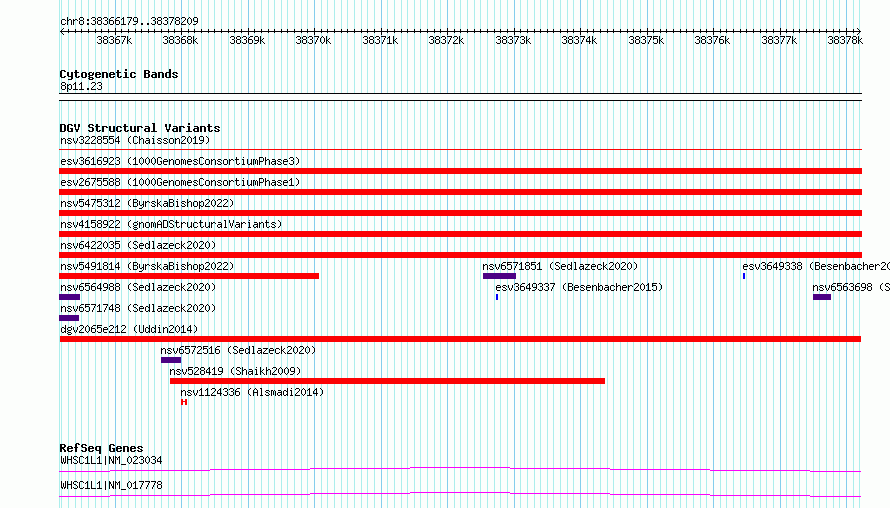Open the nsv6571851 (Sedlazeck2020) label
This screenshot has width=890, height=508.
point(560,266)
